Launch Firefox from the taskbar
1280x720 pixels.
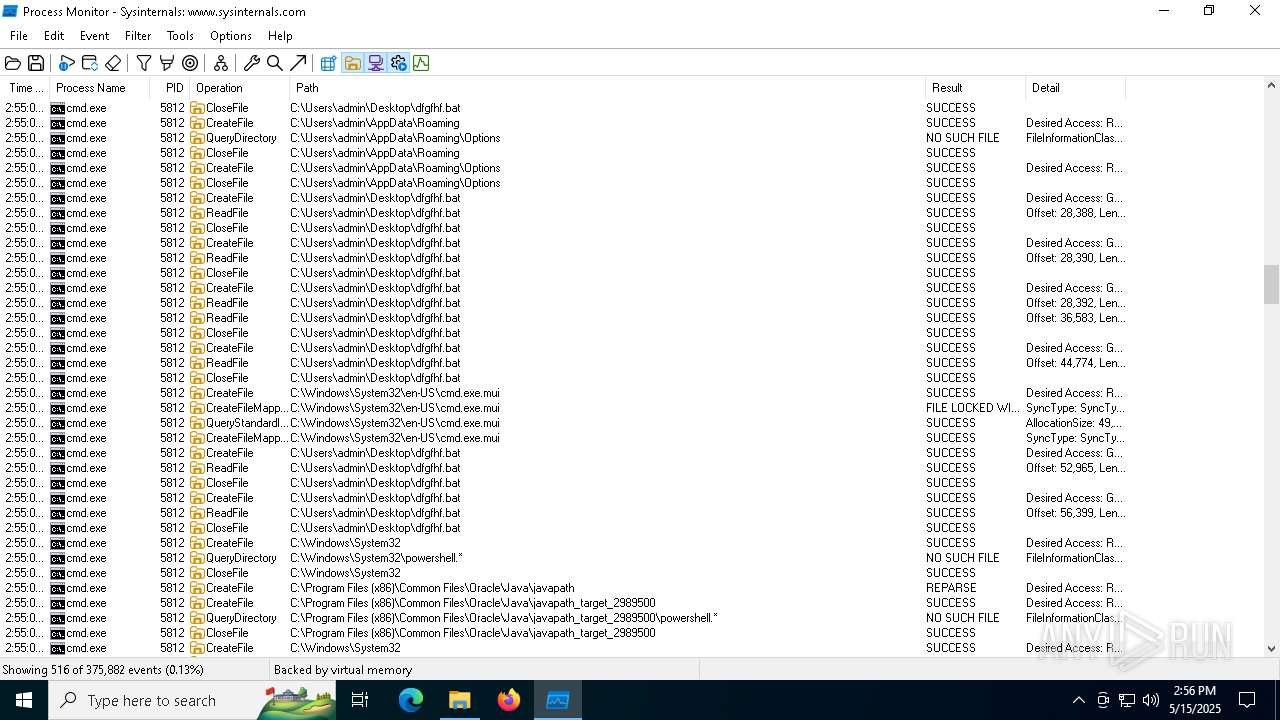(509, 700)
